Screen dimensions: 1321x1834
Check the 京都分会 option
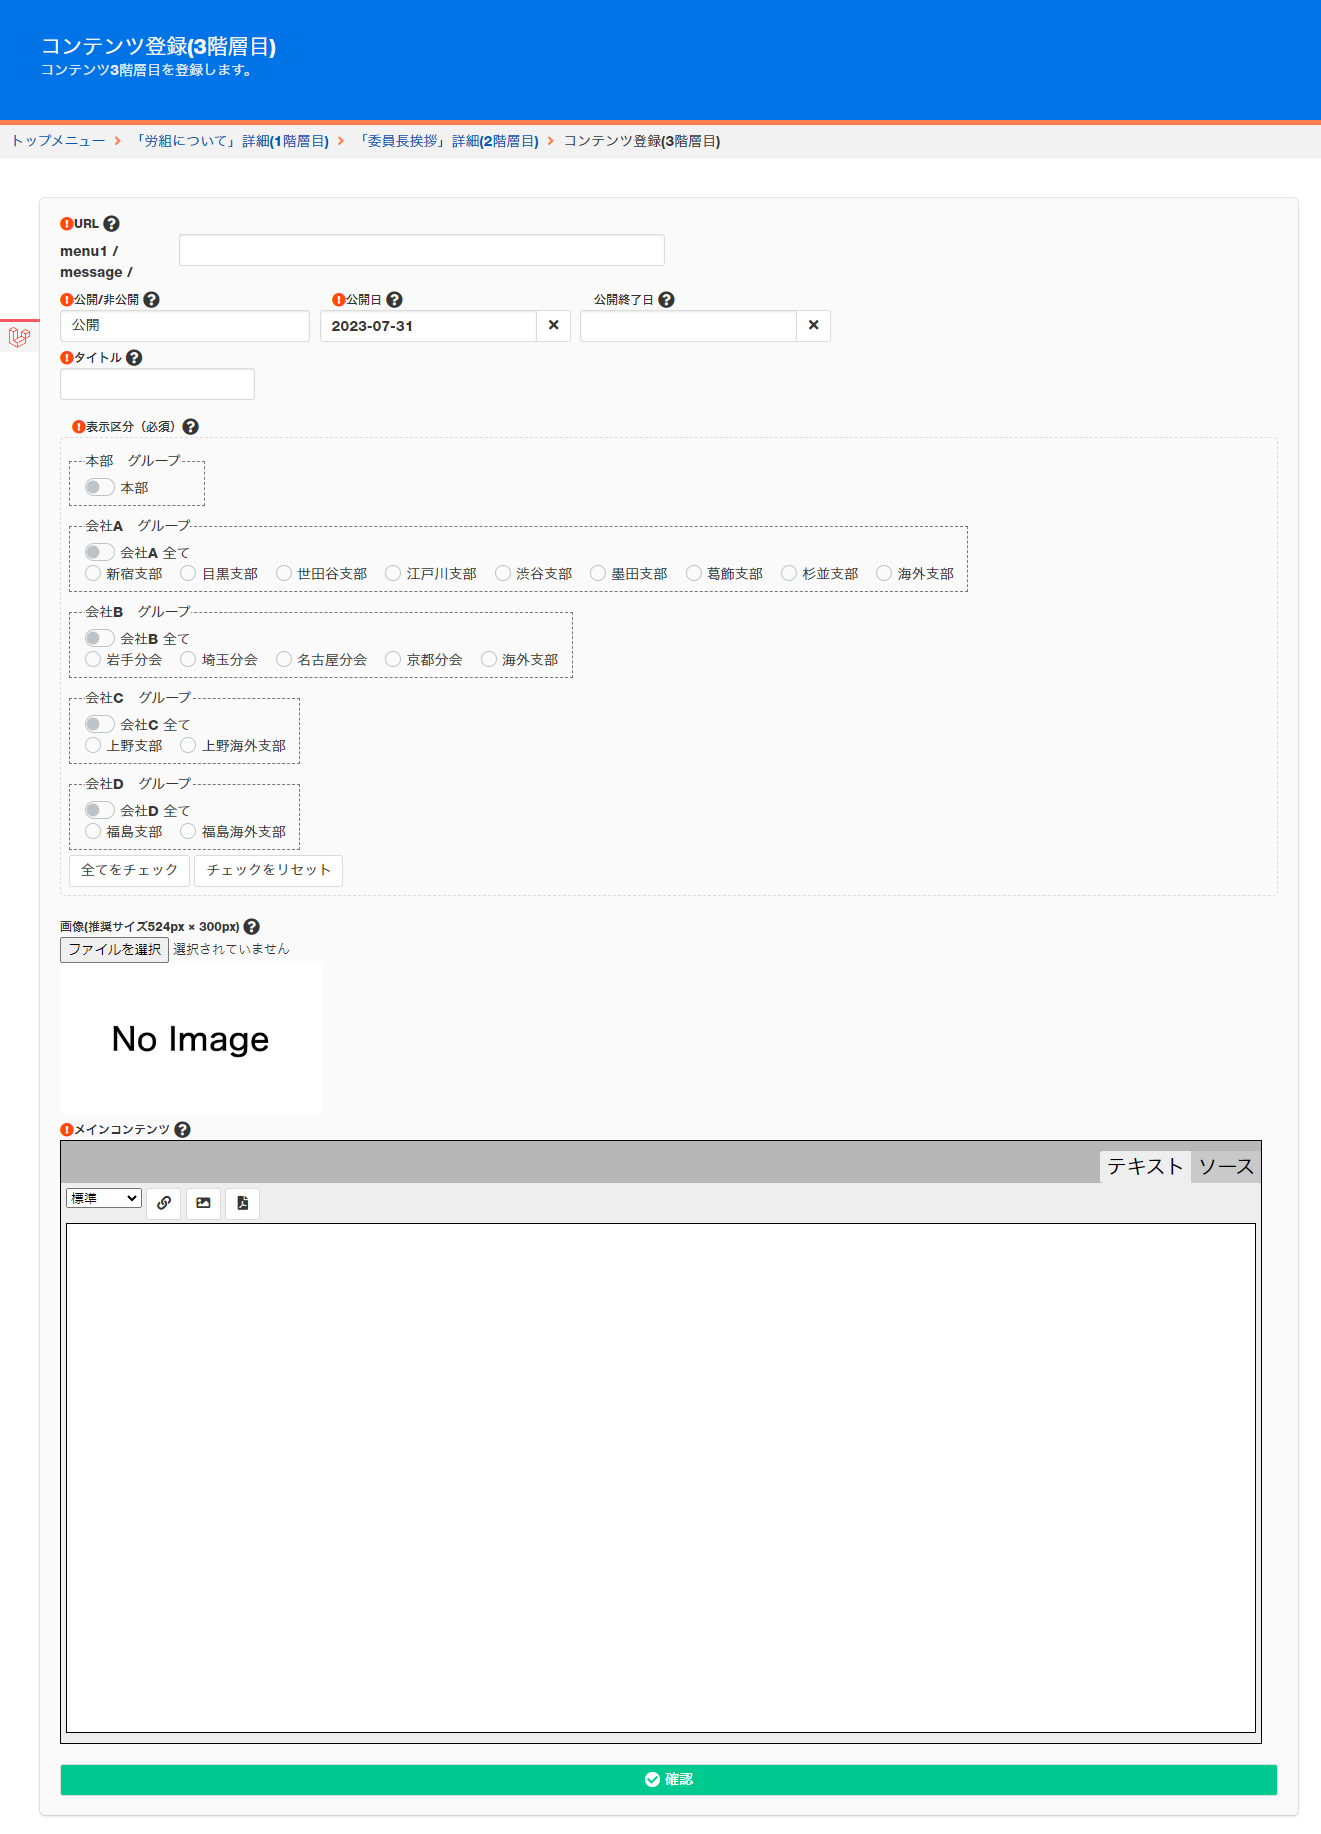click(393, 659)
